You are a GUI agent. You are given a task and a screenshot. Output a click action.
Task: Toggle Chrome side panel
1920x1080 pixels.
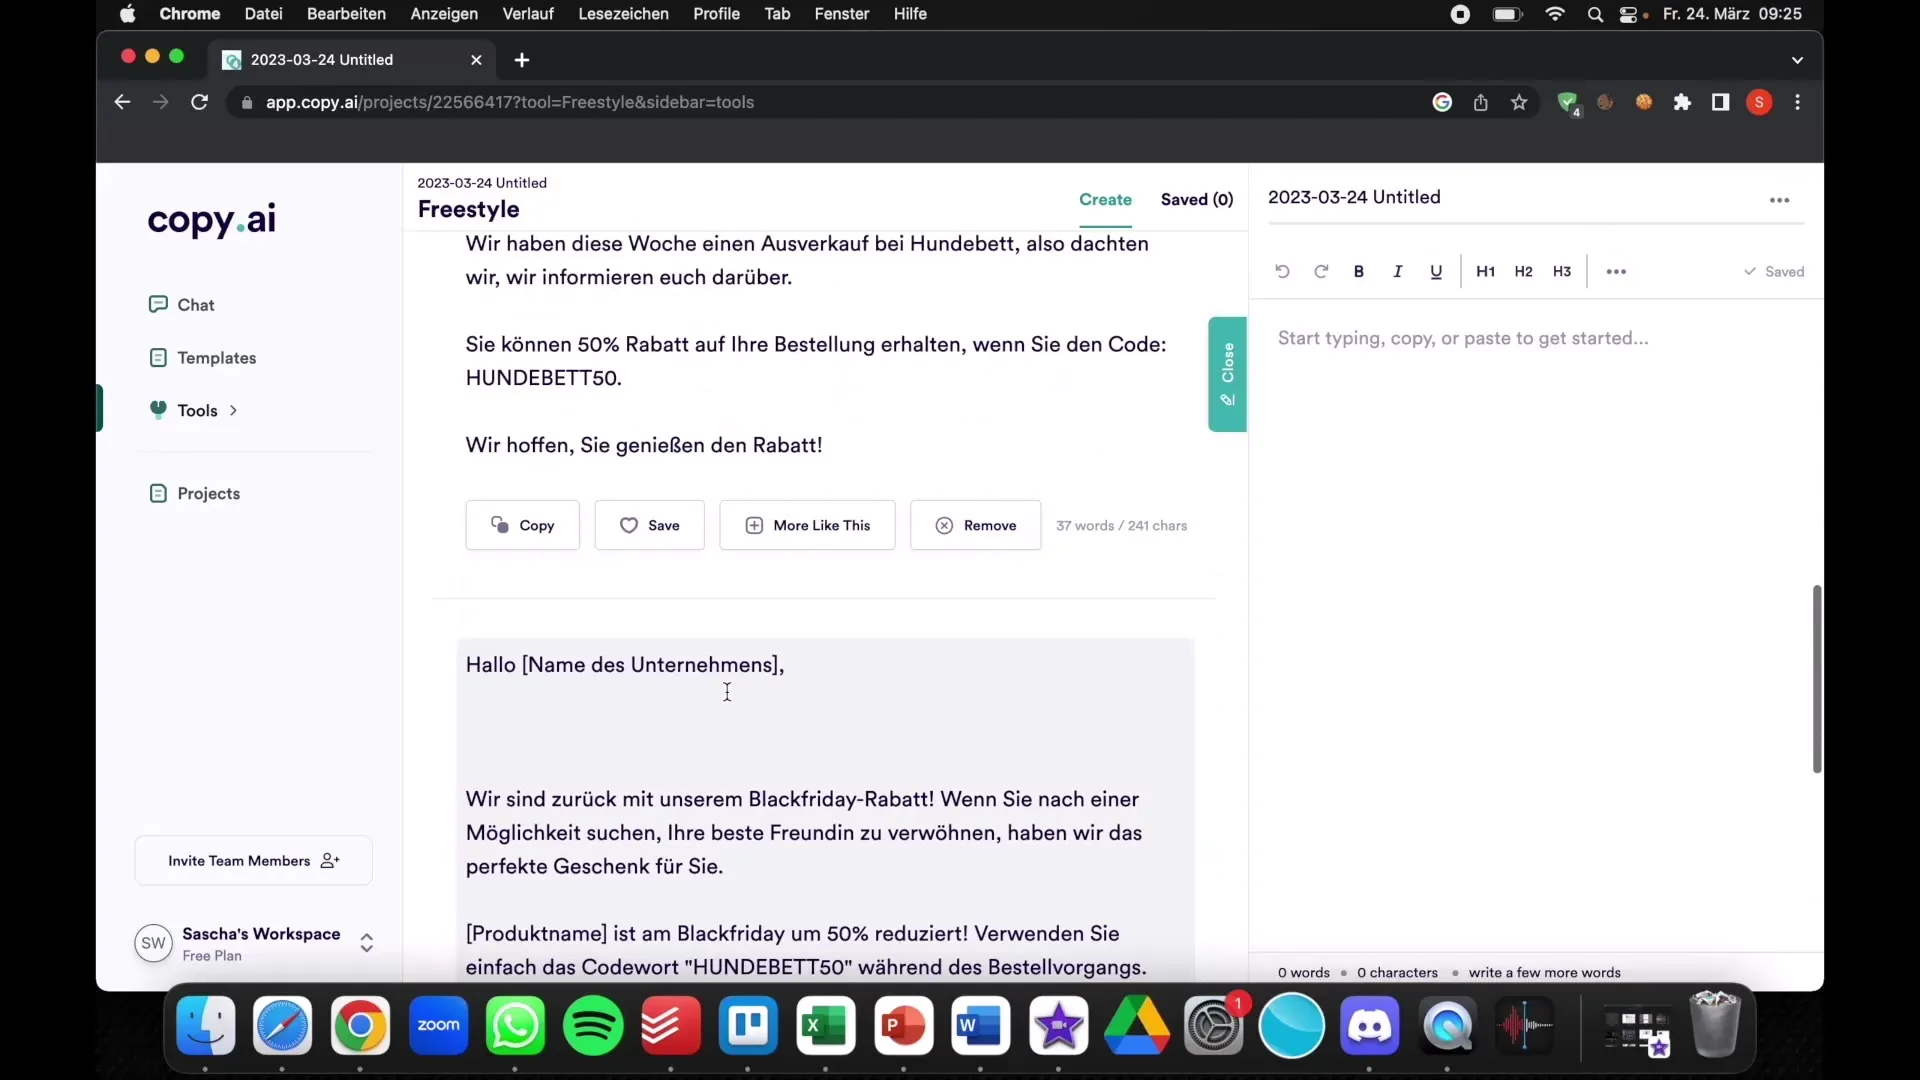(1720, 102)
